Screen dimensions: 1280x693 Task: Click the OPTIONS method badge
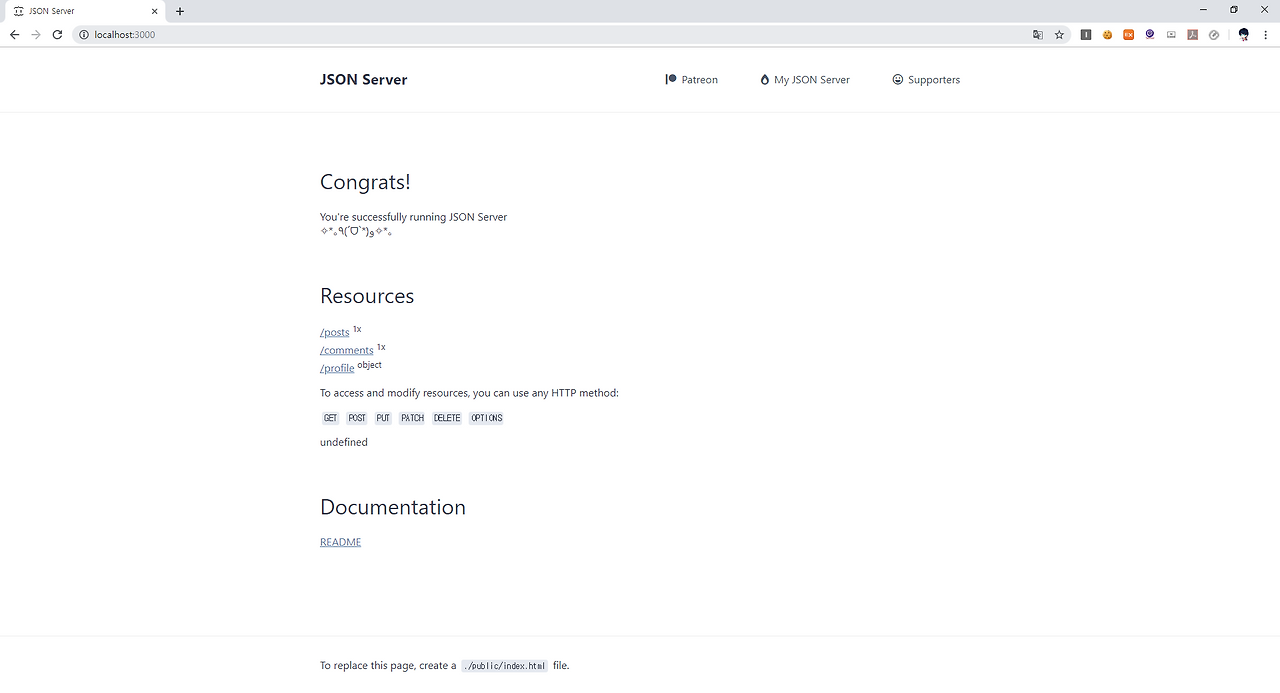point(486,418)
